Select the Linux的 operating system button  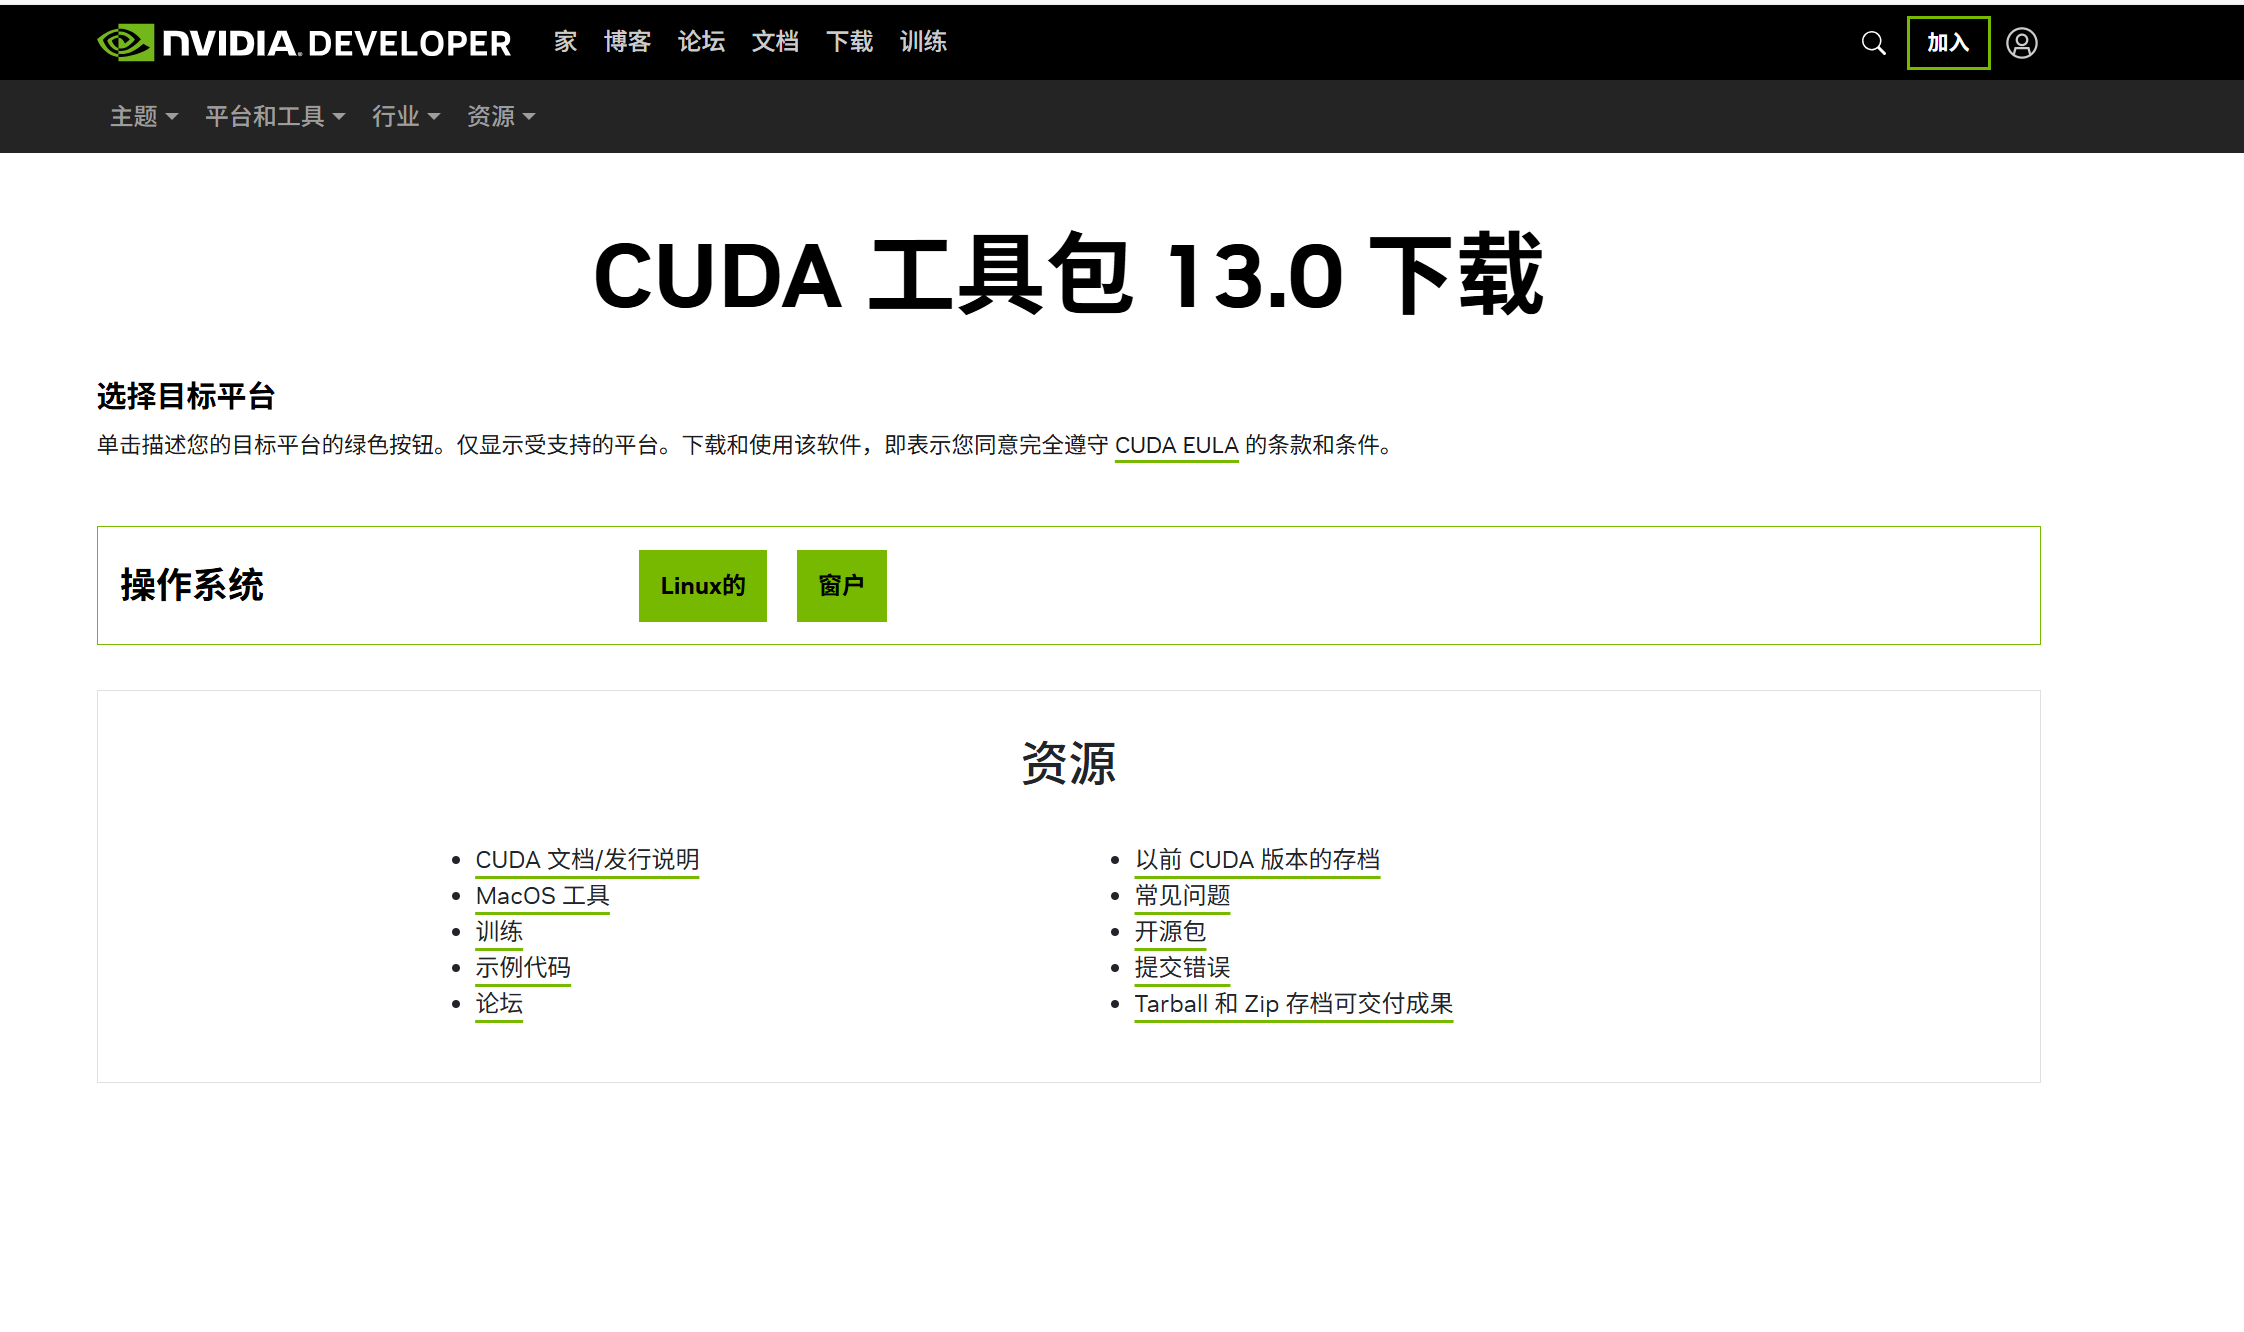(x=702, y=586)
